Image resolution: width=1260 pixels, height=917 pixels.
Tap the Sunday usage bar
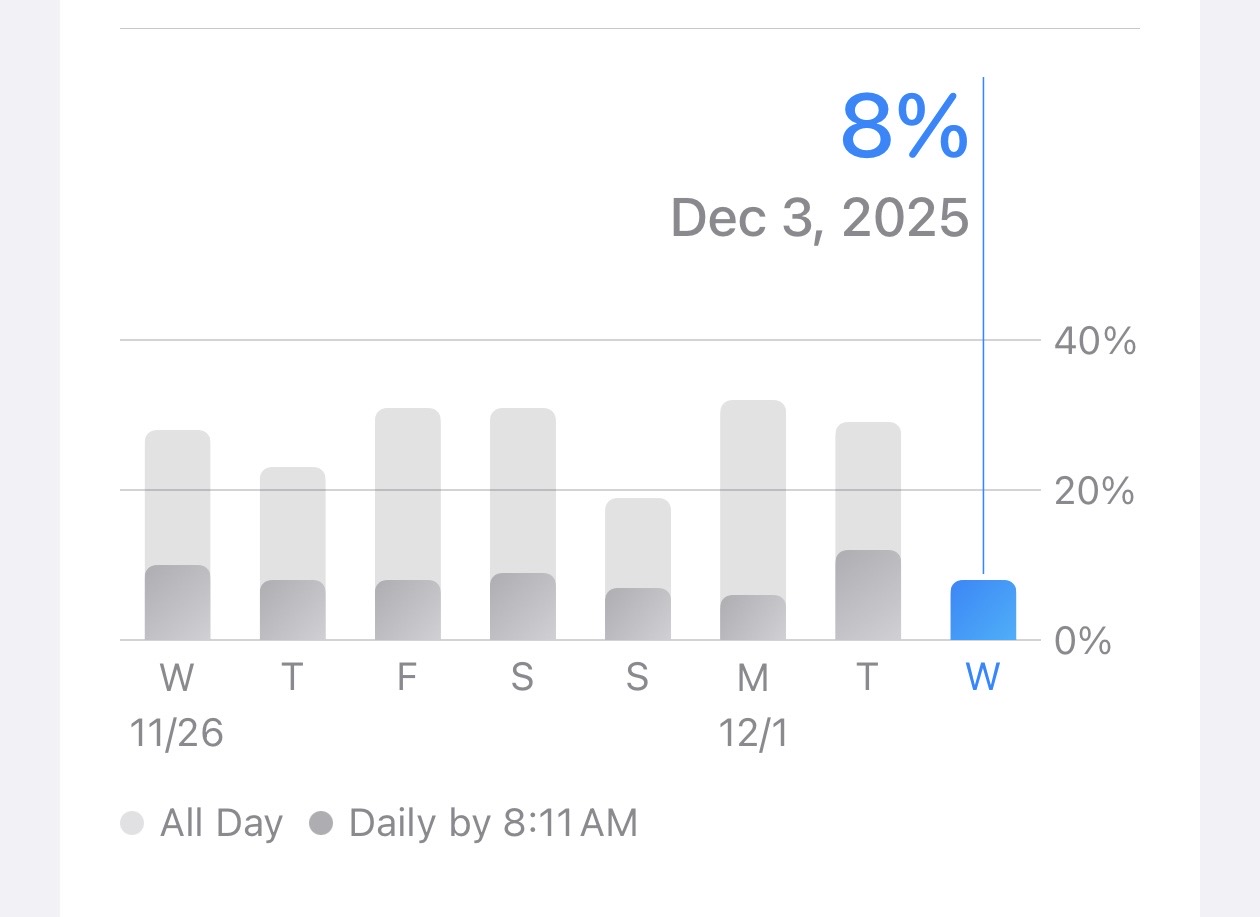pyautogui.click(x=637, y=569)
